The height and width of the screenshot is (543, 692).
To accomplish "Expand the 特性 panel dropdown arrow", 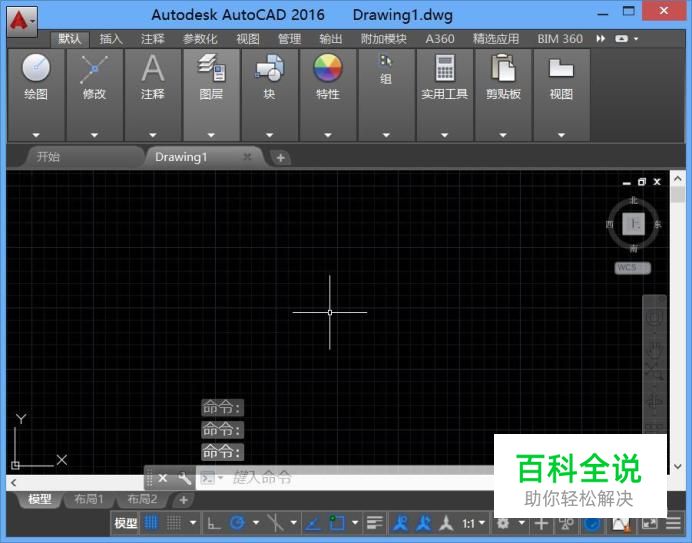I will pyautogui.click(x=328, y=135).
